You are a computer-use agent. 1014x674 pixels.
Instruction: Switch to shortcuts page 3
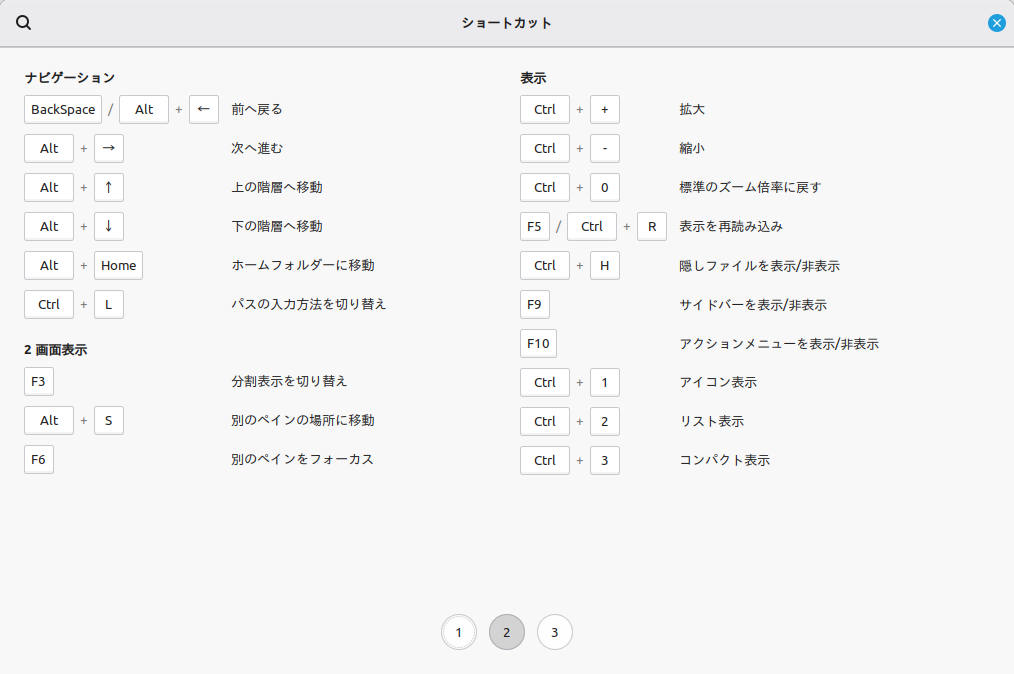(555, 632)
